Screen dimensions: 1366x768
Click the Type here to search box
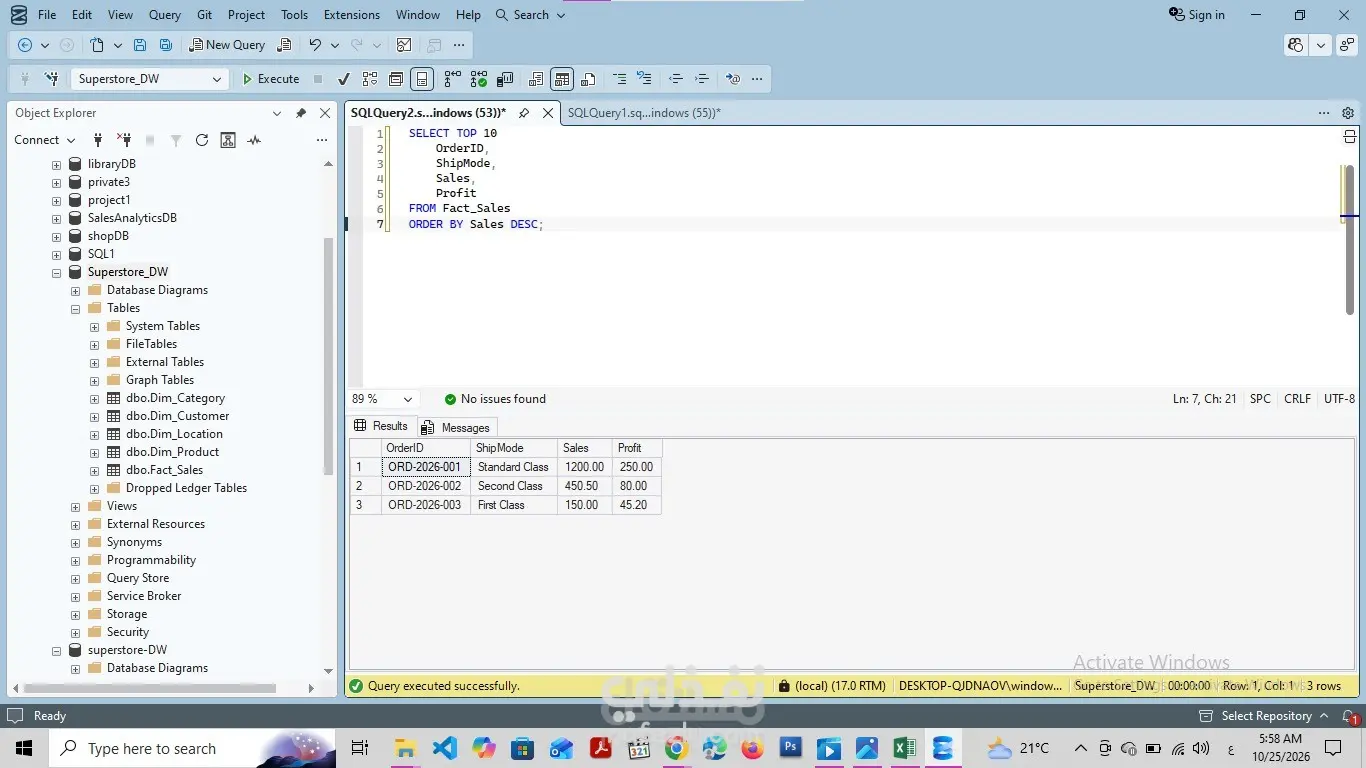[x=190, y=748]
